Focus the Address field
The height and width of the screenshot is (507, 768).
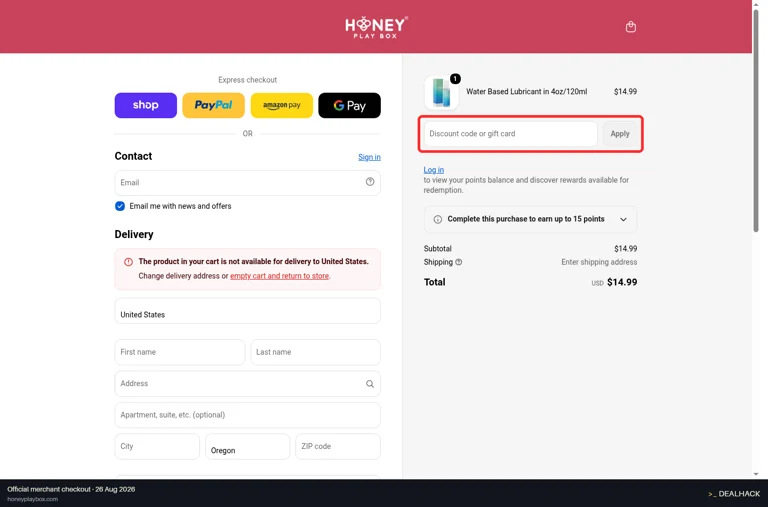(247, 384)
